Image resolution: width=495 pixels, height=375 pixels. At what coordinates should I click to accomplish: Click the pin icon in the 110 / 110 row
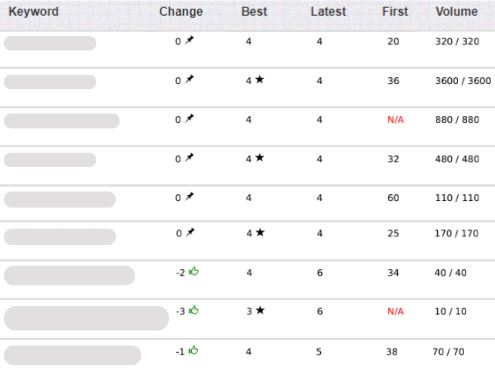189,196
